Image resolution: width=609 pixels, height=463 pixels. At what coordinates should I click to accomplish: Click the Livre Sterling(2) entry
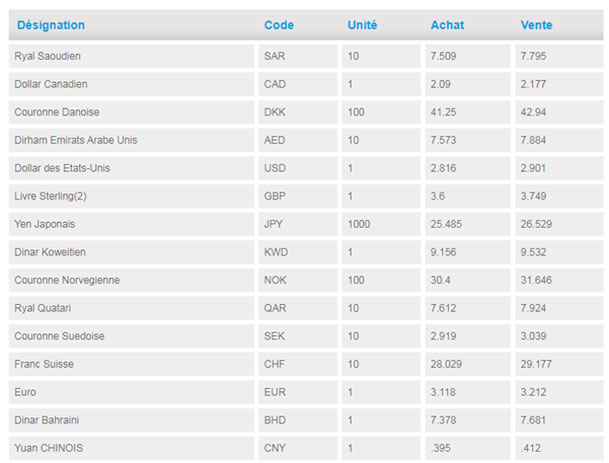pyautogui.click(x=52, y=196)
